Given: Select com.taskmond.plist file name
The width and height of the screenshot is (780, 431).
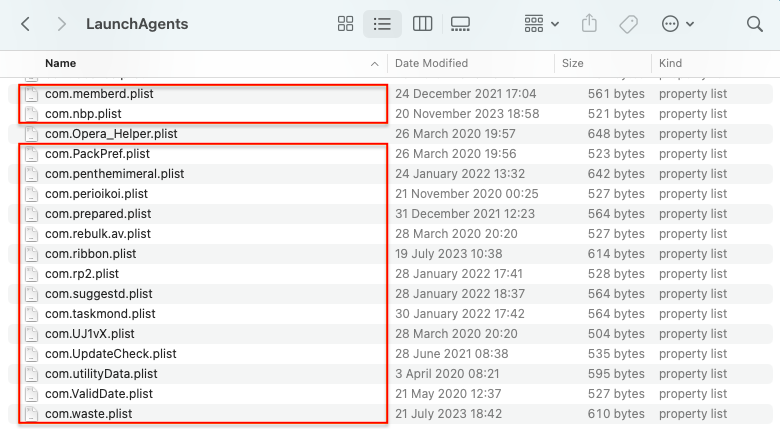Looking at the screenshot, I should [100, 314].
